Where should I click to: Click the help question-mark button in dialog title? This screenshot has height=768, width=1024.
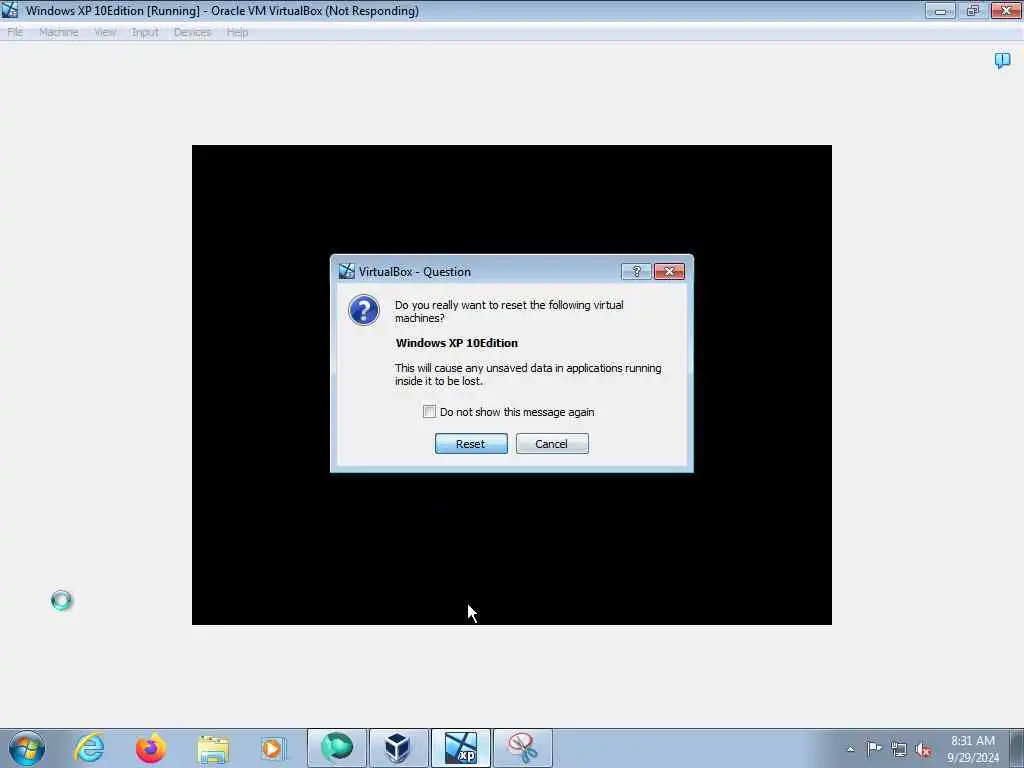pos(636,272)
